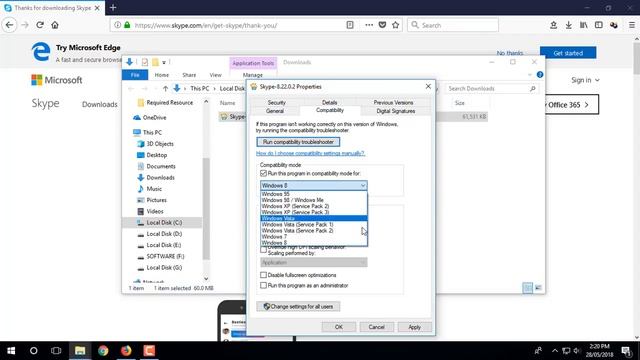Open the Previous Versions tab
Viewport: 640px width, 360px height.
pyautogui.click(x=393, y=102)
